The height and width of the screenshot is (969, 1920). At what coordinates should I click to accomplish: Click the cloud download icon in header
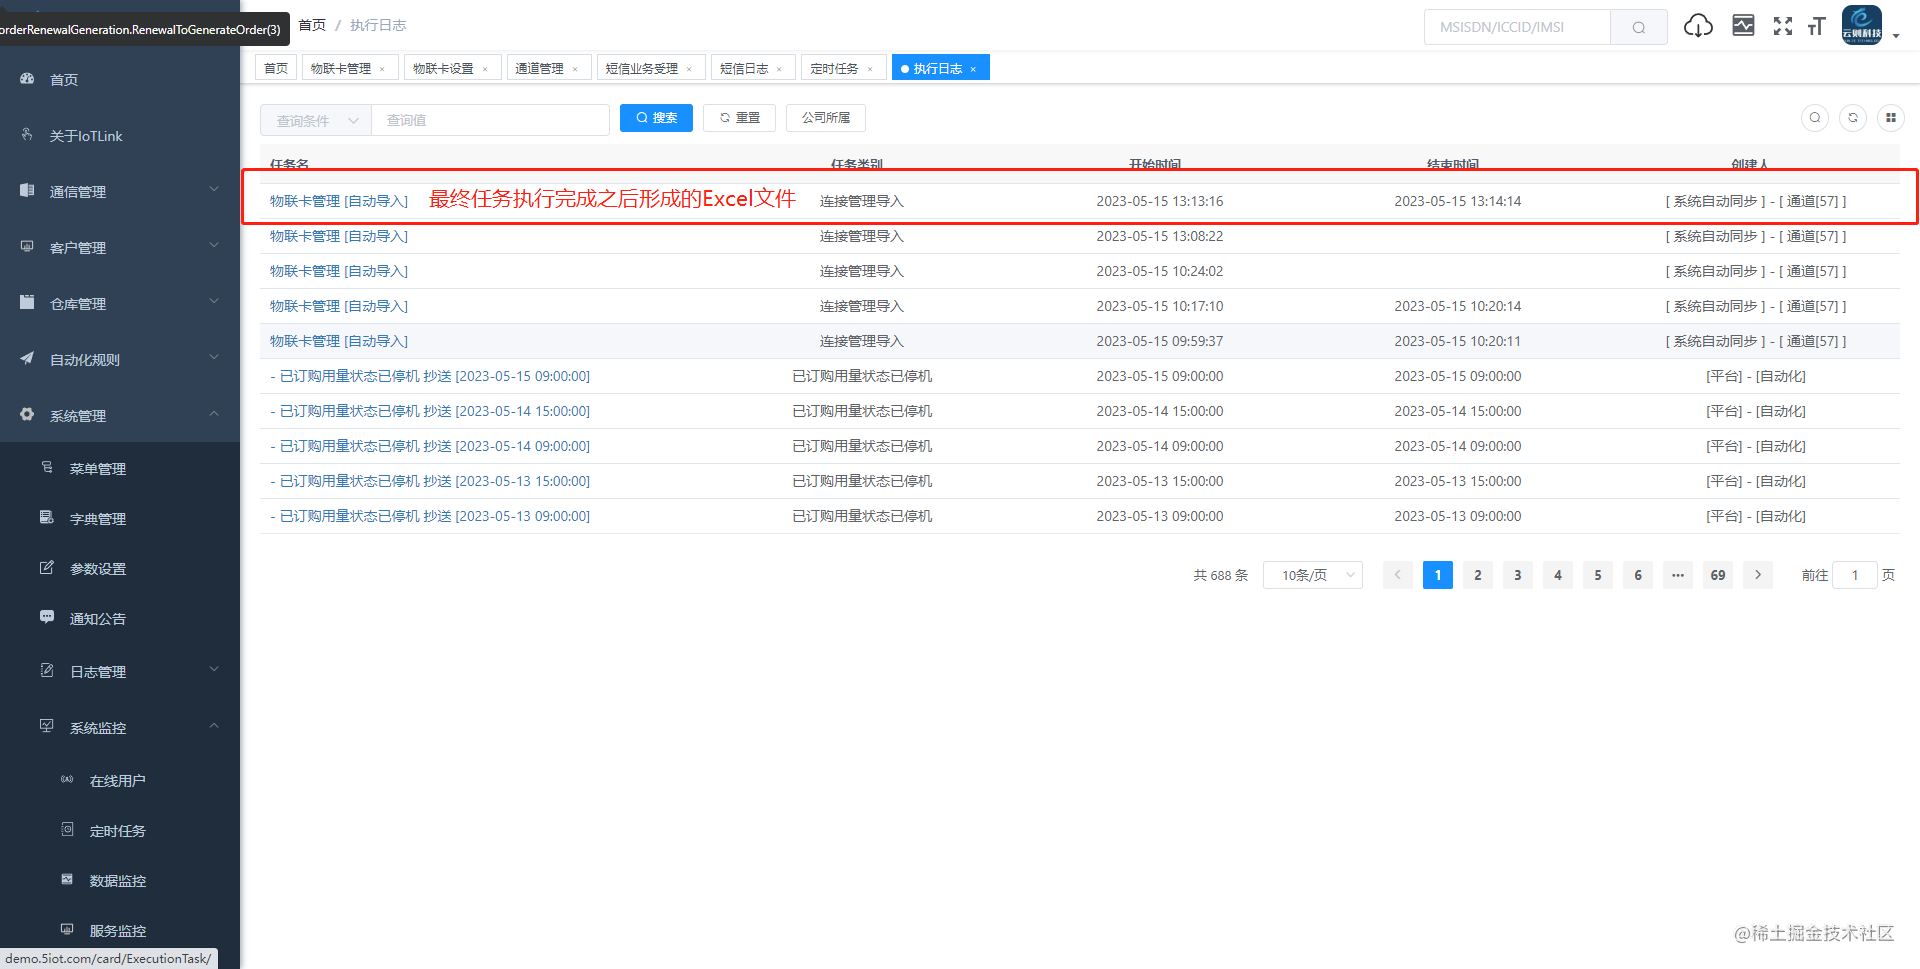pos(1698,26)
